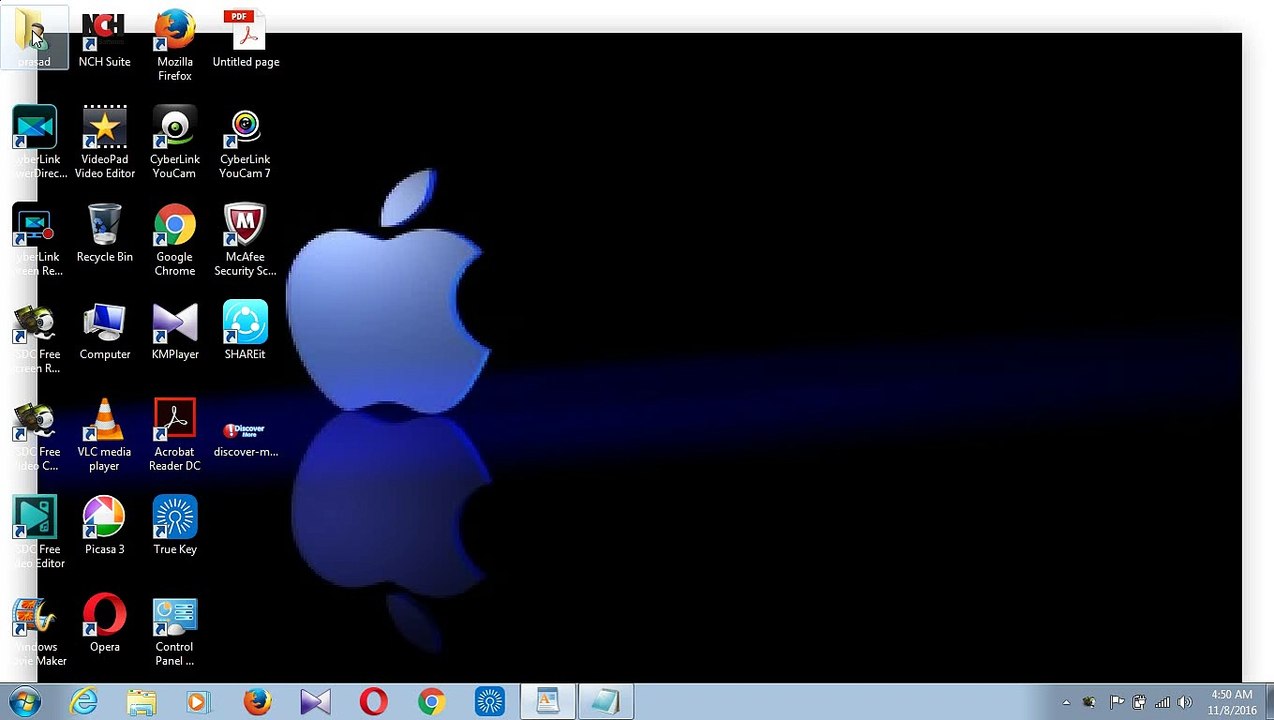Select the CyberLink YouCam desktop shortcut
1274x720 pixels.
[x=174, y=142]
